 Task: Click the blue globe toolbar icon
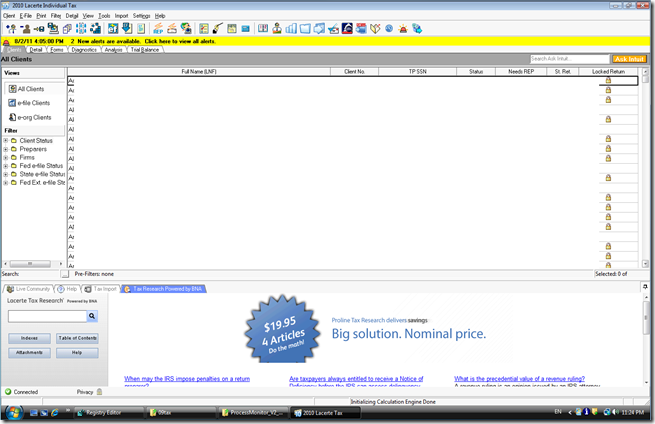(x=389, y=28)
